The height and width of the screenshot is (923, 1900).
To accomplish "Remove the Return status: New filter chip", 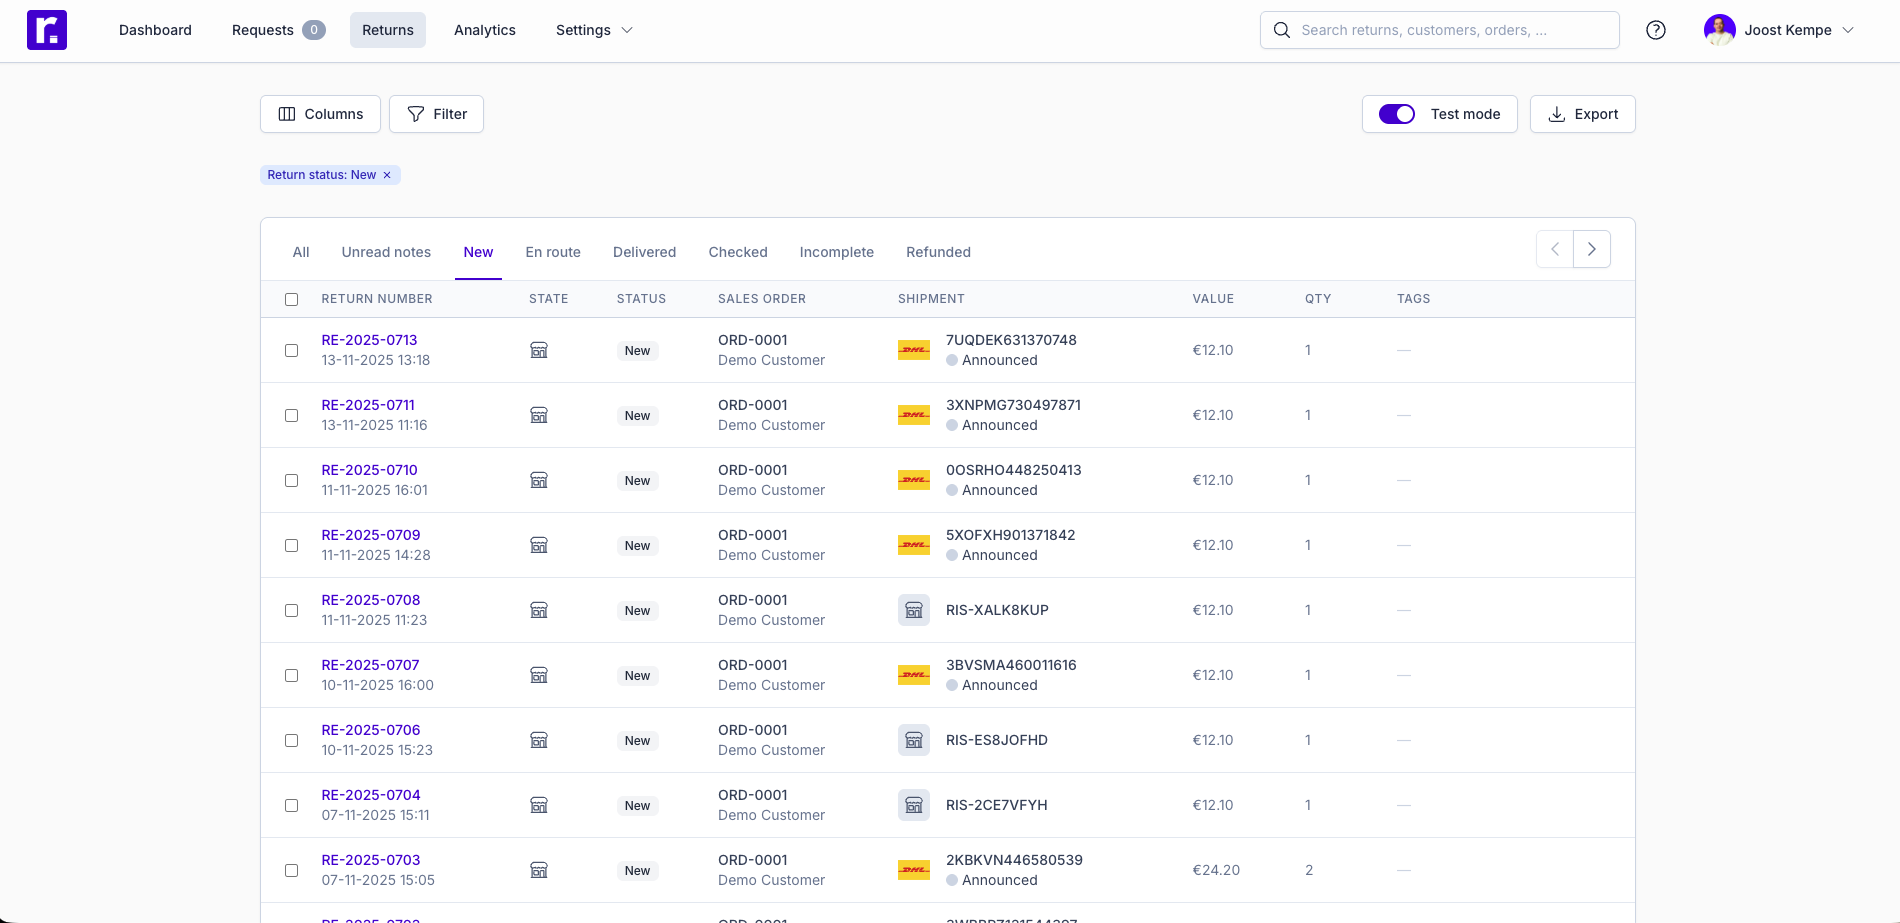I will [387, 175].
